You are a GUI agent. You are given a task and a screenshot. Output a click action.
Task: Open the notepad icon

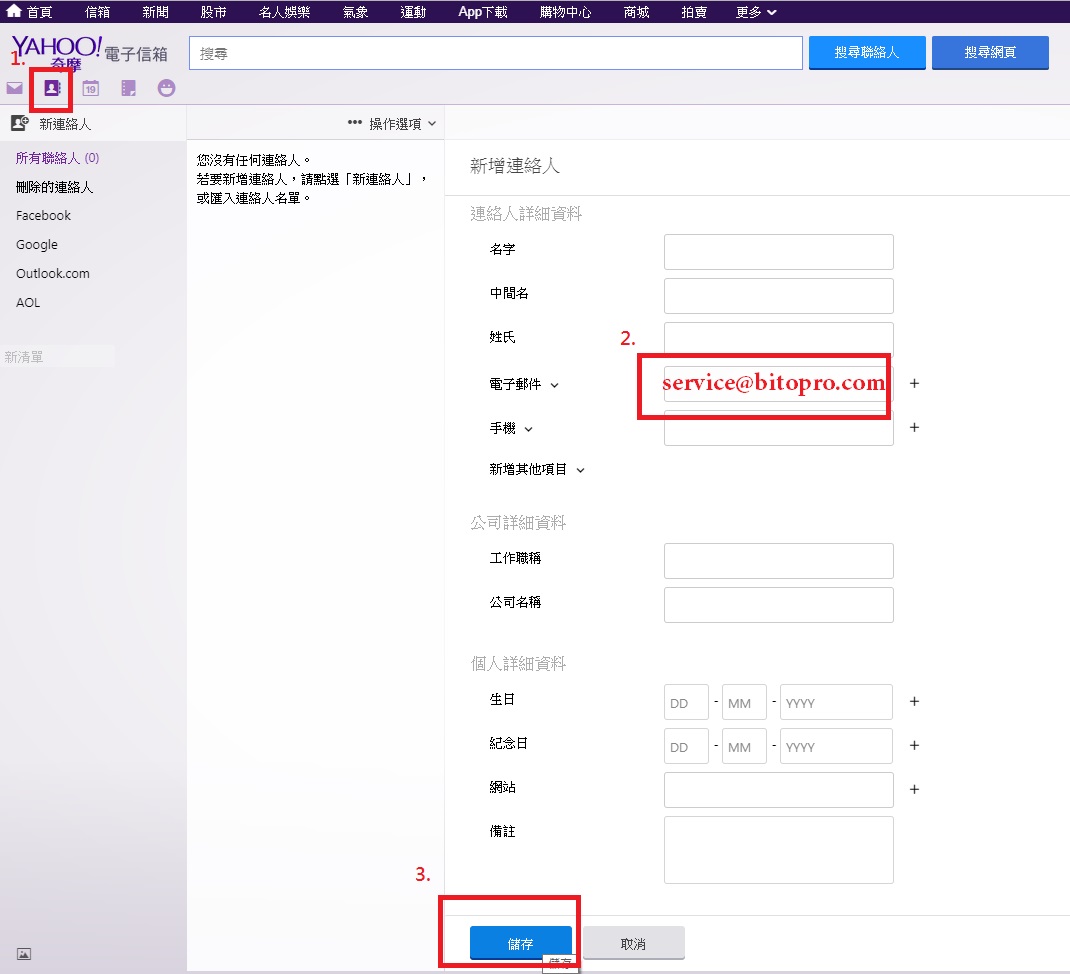[128, 88]
